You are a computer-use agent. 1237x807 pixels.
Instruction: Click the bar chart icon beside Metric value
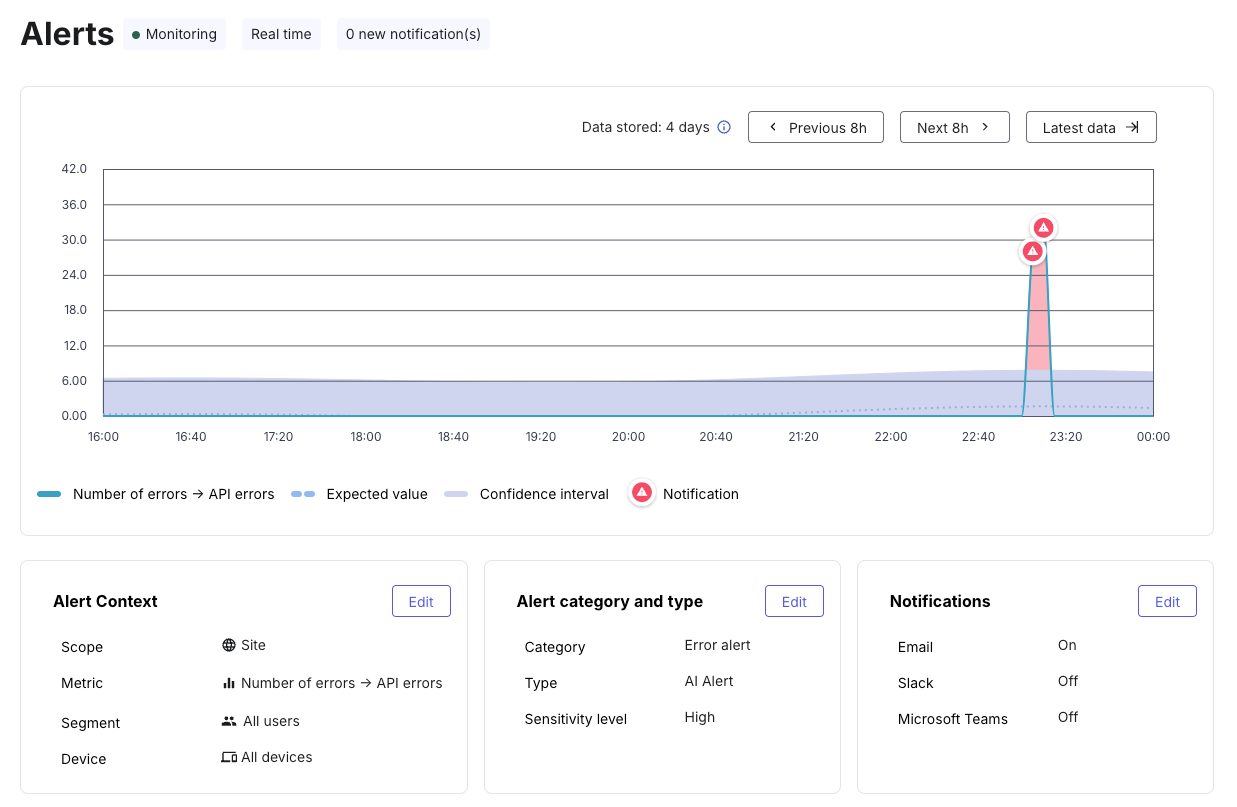pyautogui.click(x=229, y=683)
